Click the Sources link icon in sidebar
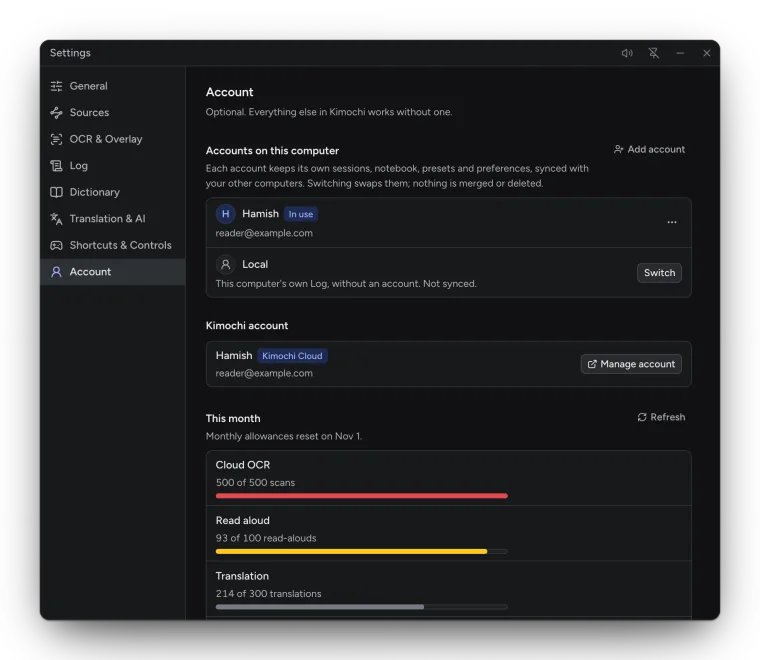Image resolution: width=760 pixels, height=660 pixels. tap(56, 113)
